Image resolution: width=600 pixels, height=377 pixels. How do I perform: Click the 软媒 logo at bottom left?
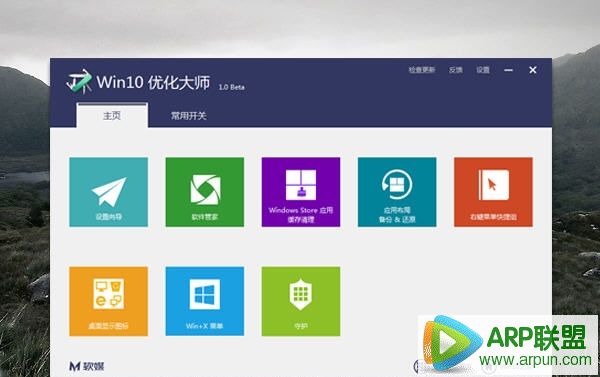(x=86, y=366)
